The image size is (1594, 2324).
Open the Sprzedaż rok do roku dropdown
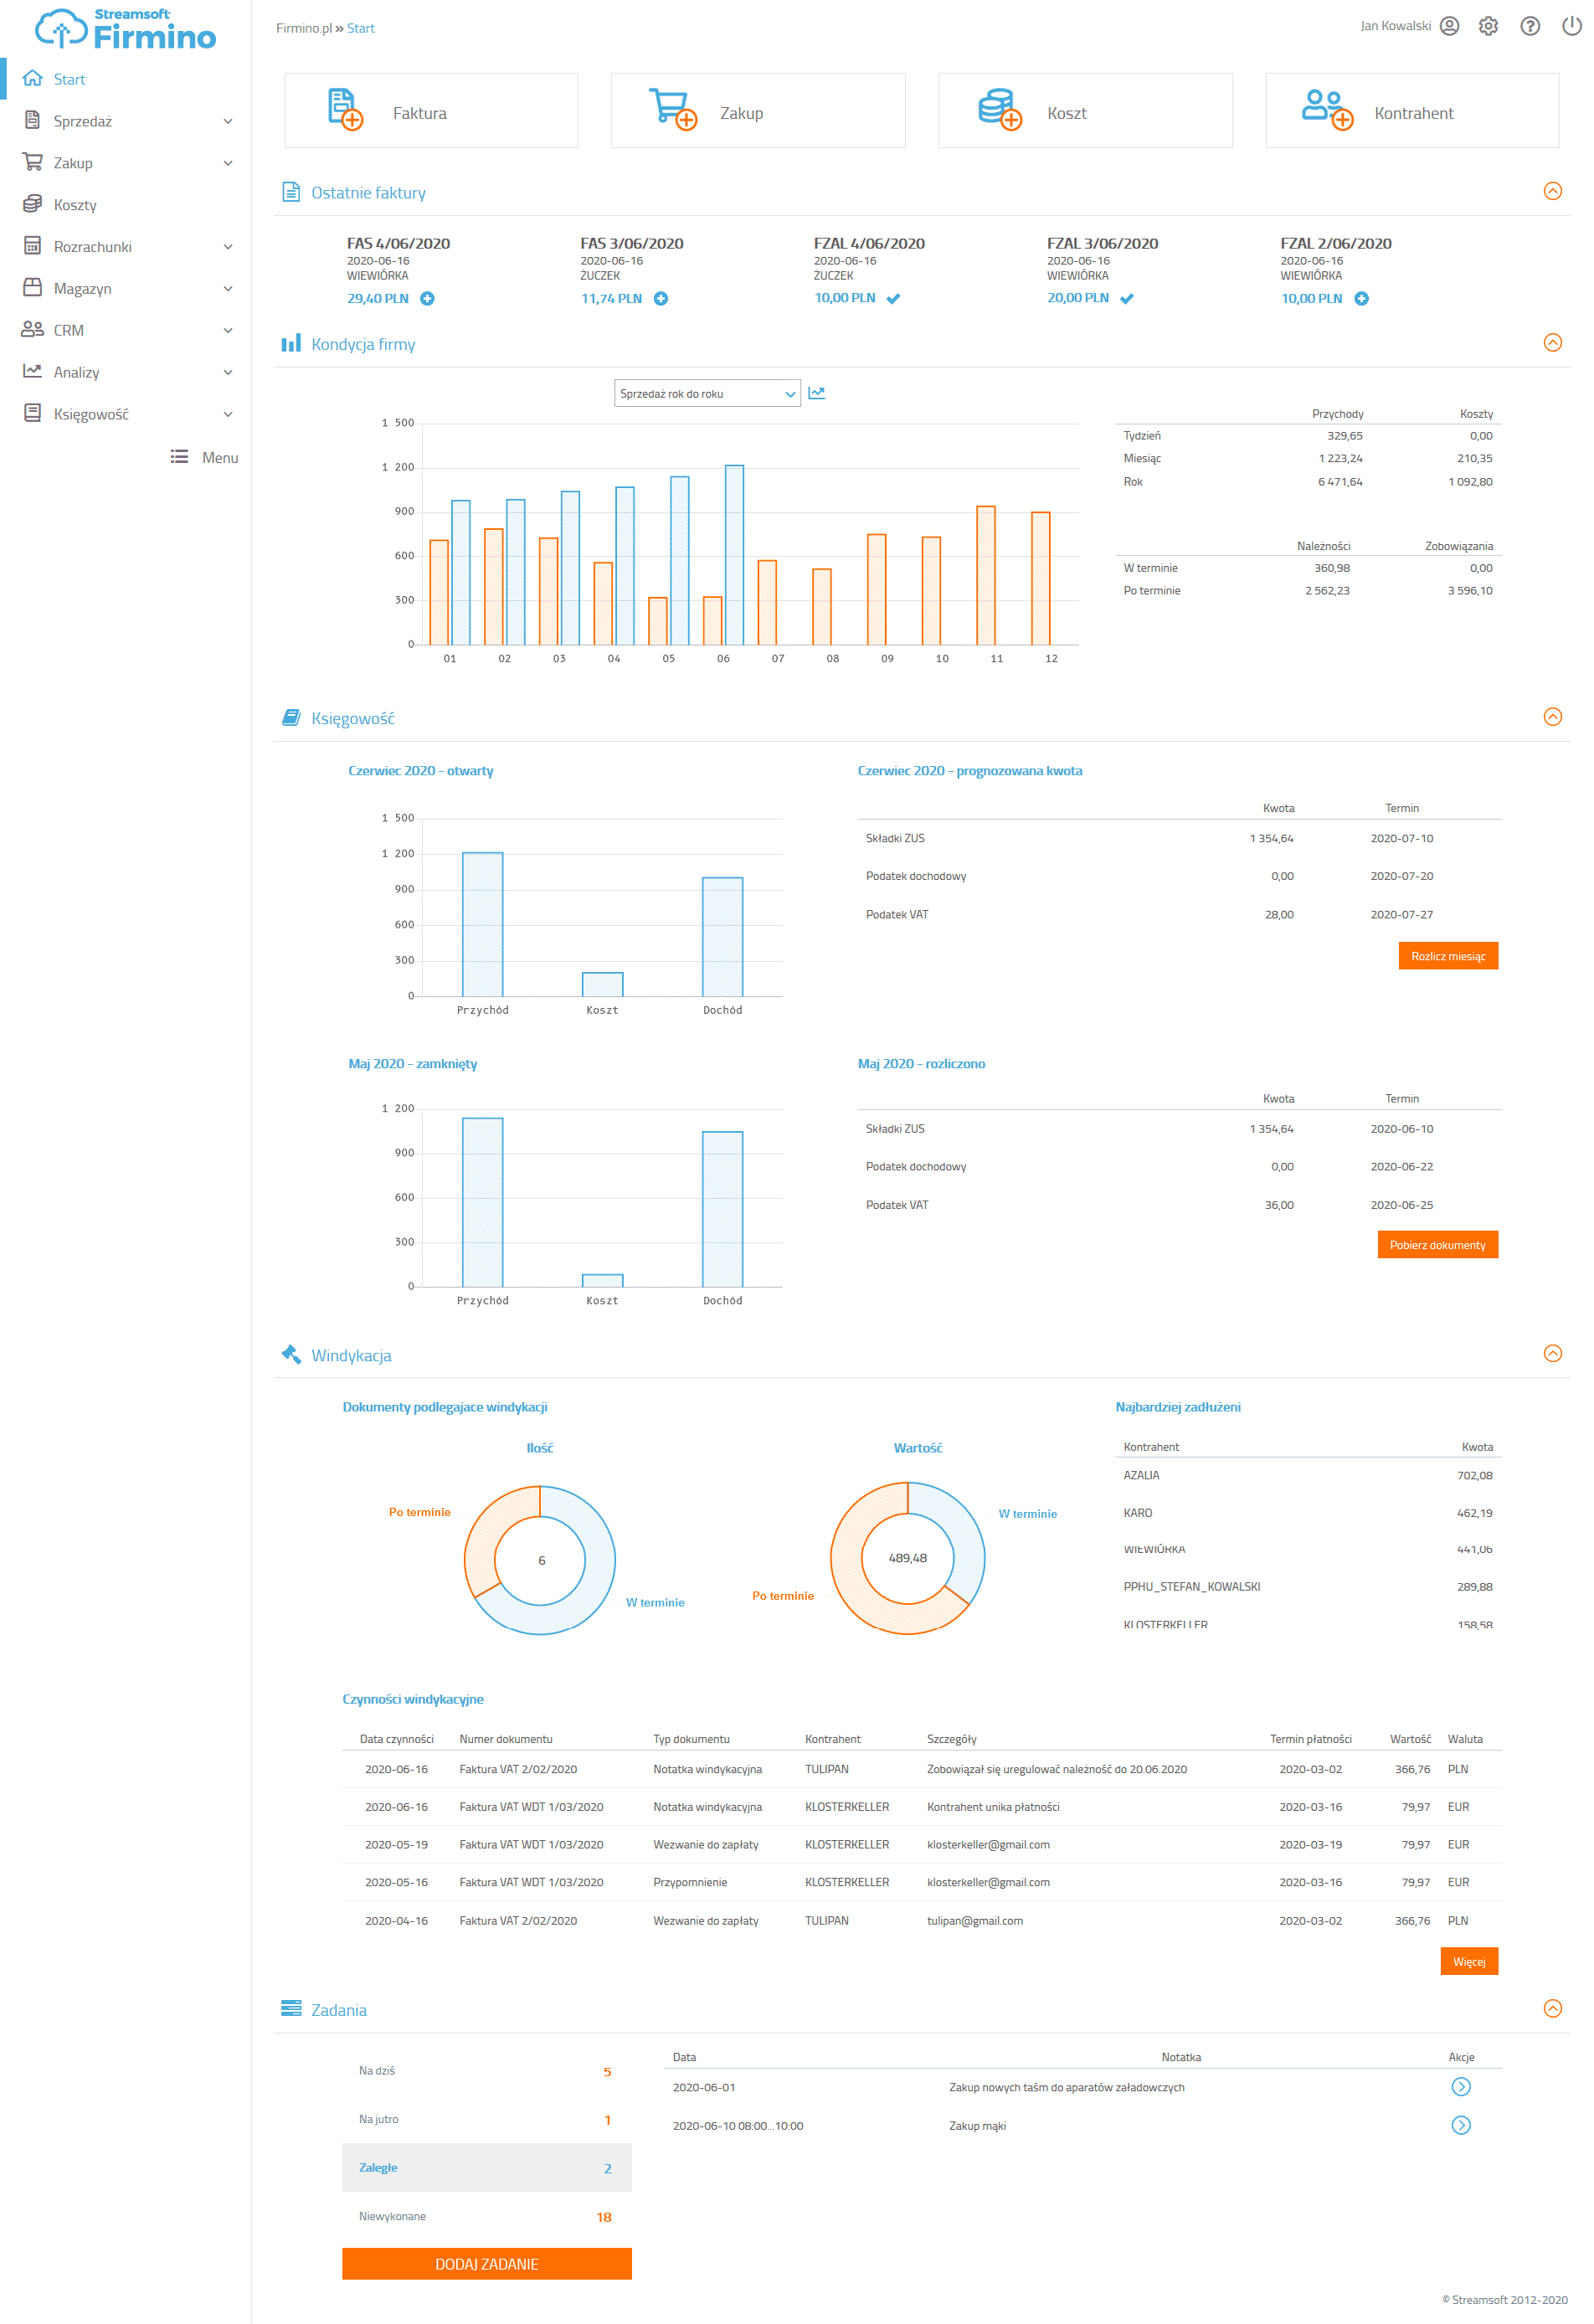coord(707,393)
